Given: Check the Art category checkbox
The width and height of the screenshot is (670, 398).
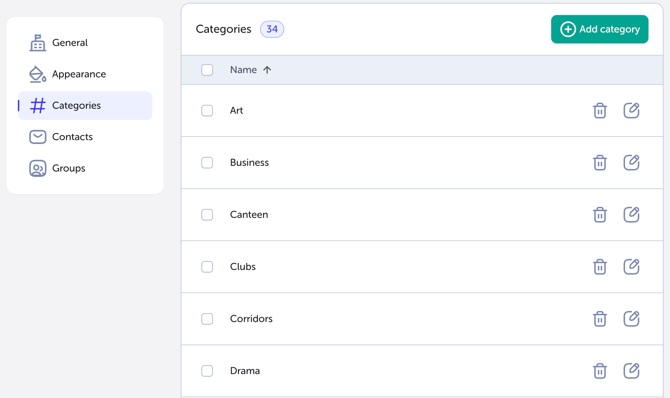Looking at the screenshot, I should point(207,110).
